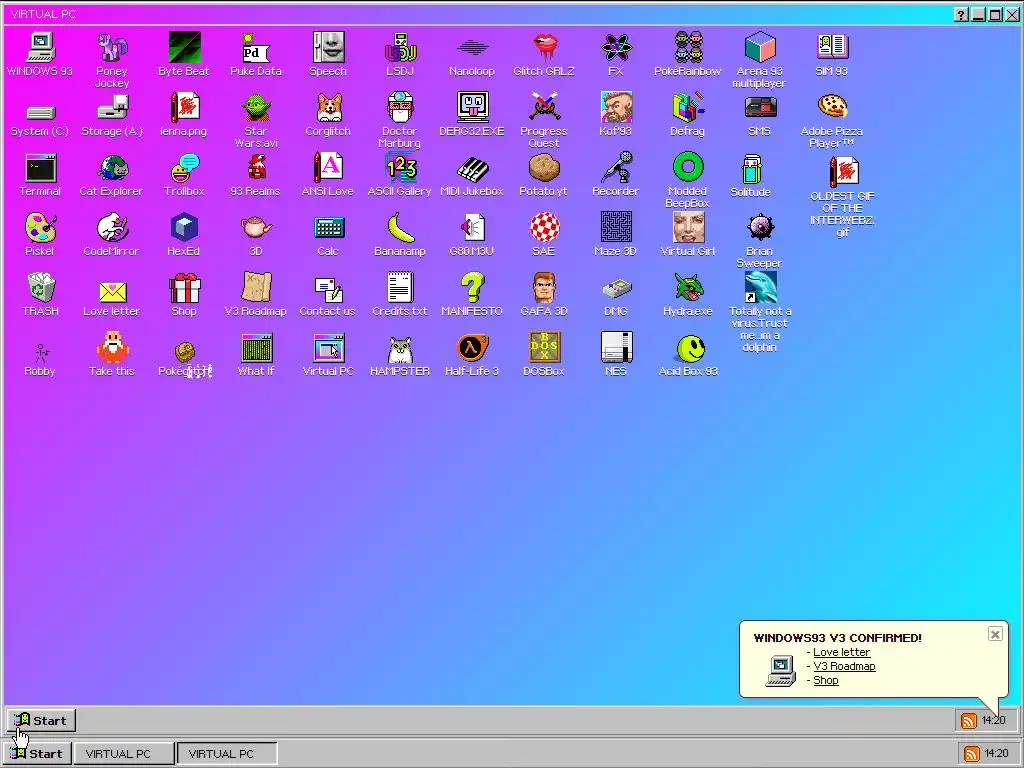
Task: Launch Cat Explorer browser icon
Action: point(112,168)
